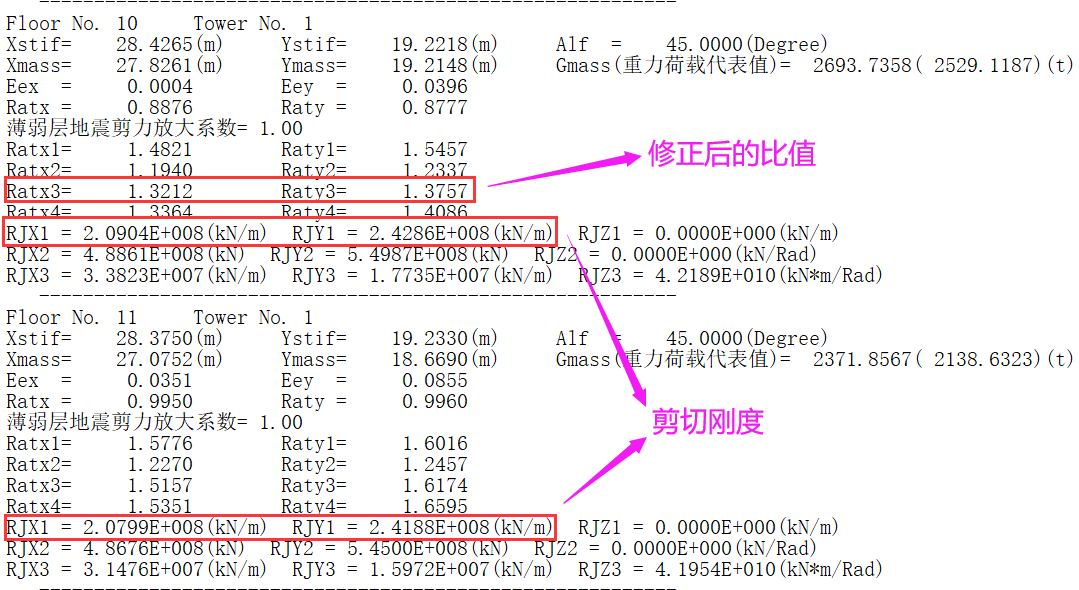This screenshot has height=590, width=1079.
Task: Click the Xmass value 27.0752(m)
Action: 169,359
